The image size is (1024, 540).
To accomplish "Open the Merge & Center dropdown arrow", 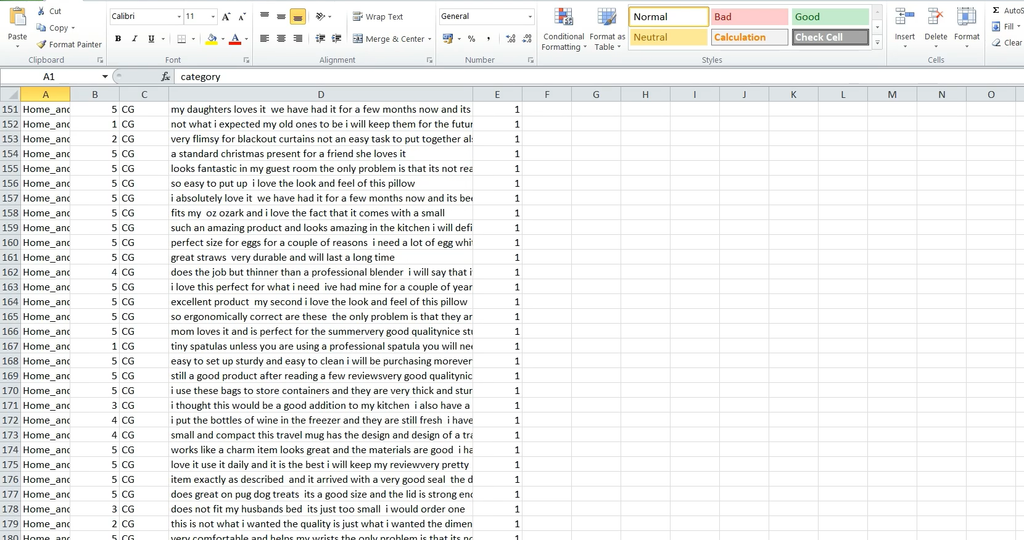I will coord(430,39).
